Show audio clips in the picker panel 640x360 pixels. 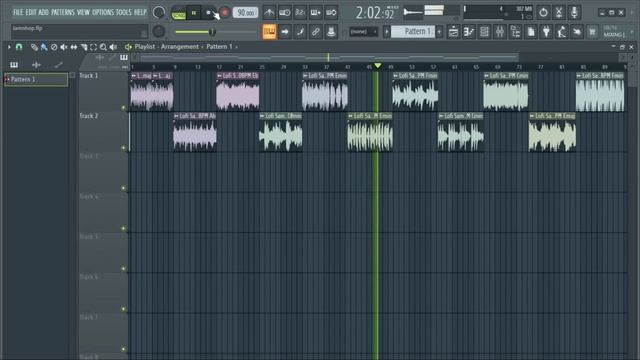point(36,64)
